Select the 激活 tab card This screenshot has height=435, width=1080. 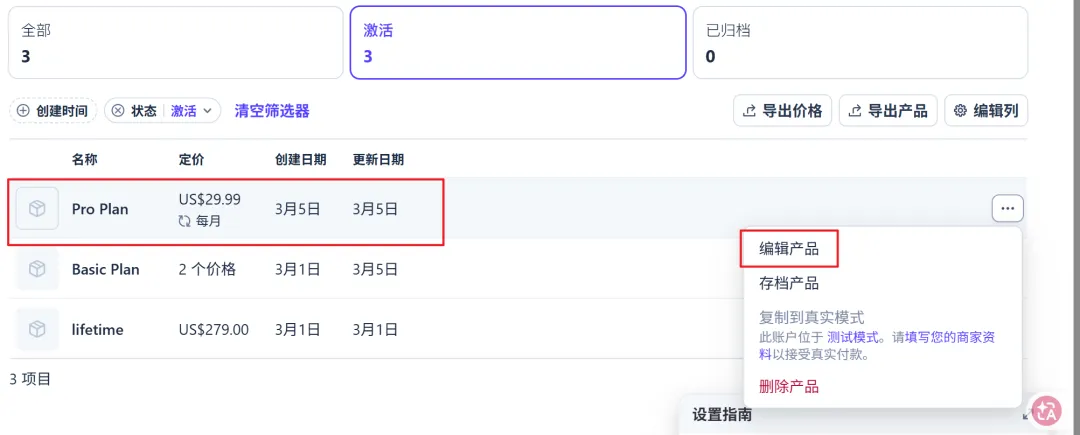tap(518, 43)
